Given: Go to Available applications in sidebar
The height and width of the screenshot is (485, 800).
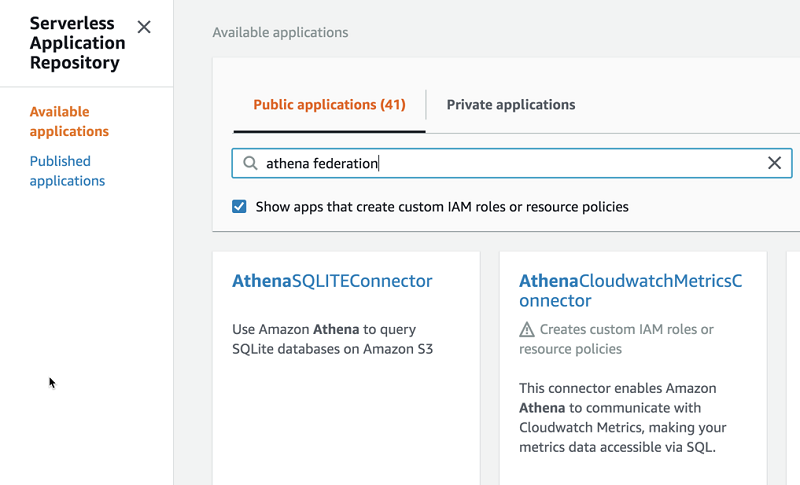Looking at the screenshot, I should click(x=69, y=121).
